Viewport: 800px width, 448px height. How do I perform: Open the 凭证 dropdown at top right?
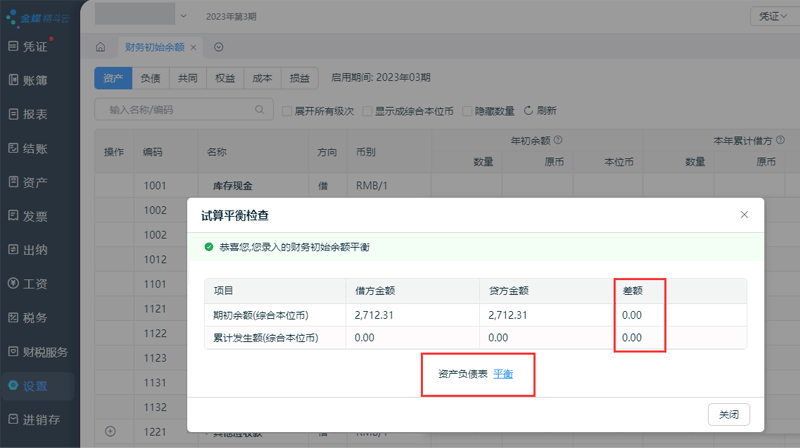click(x=773, y=16)
